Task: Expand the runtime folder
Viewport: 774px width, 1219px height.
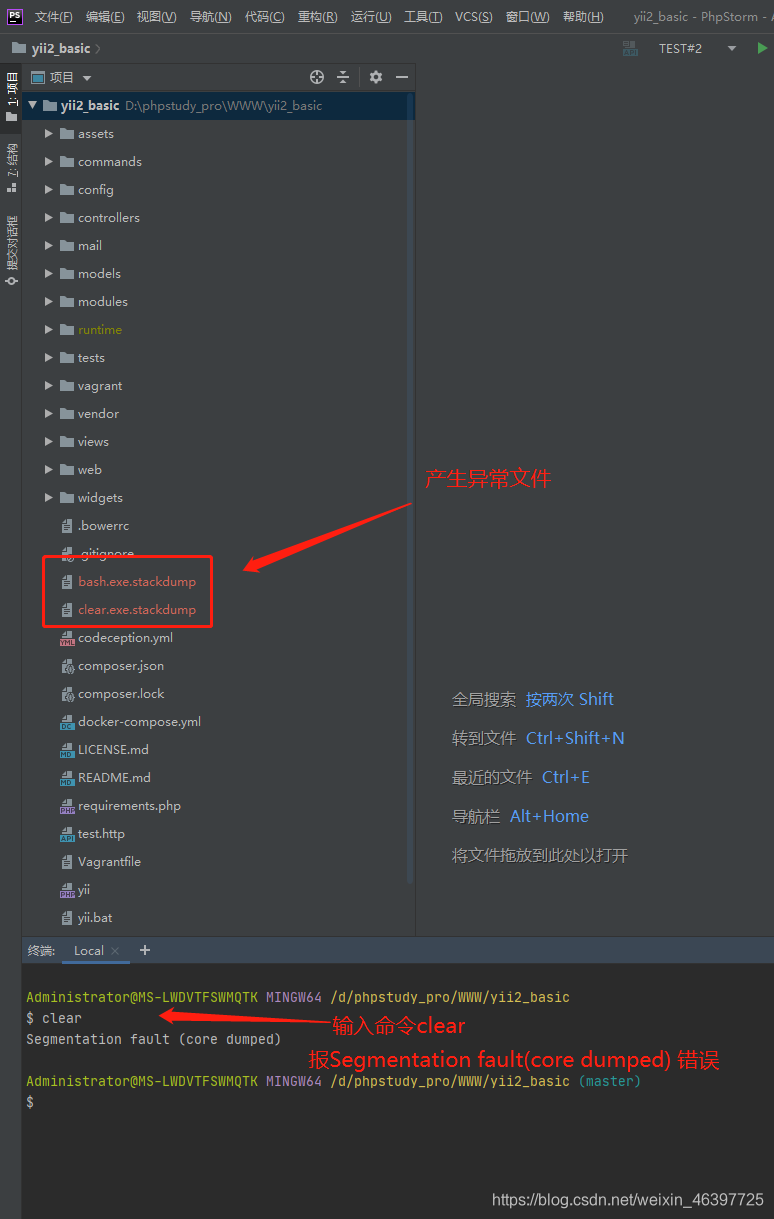Action: 49,329
